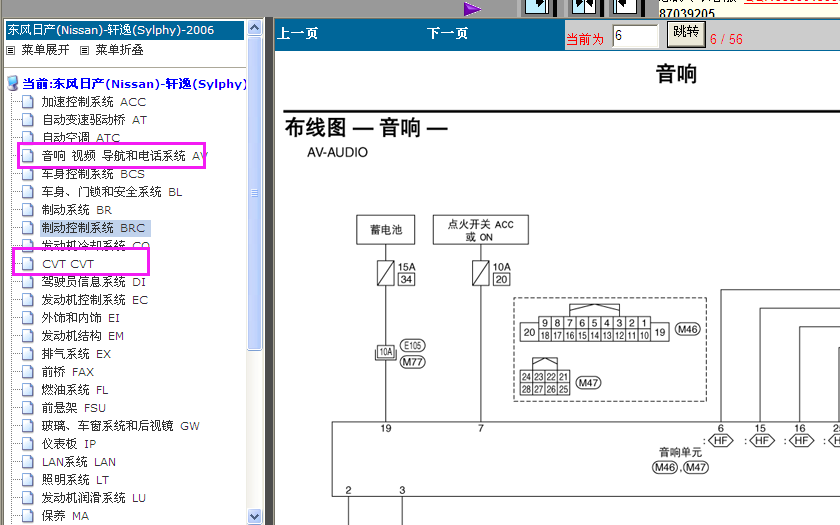Open 车身、门锁和安全系统 BL entry
This screenshot has height=525, width=840.
(x=112, y=192)
